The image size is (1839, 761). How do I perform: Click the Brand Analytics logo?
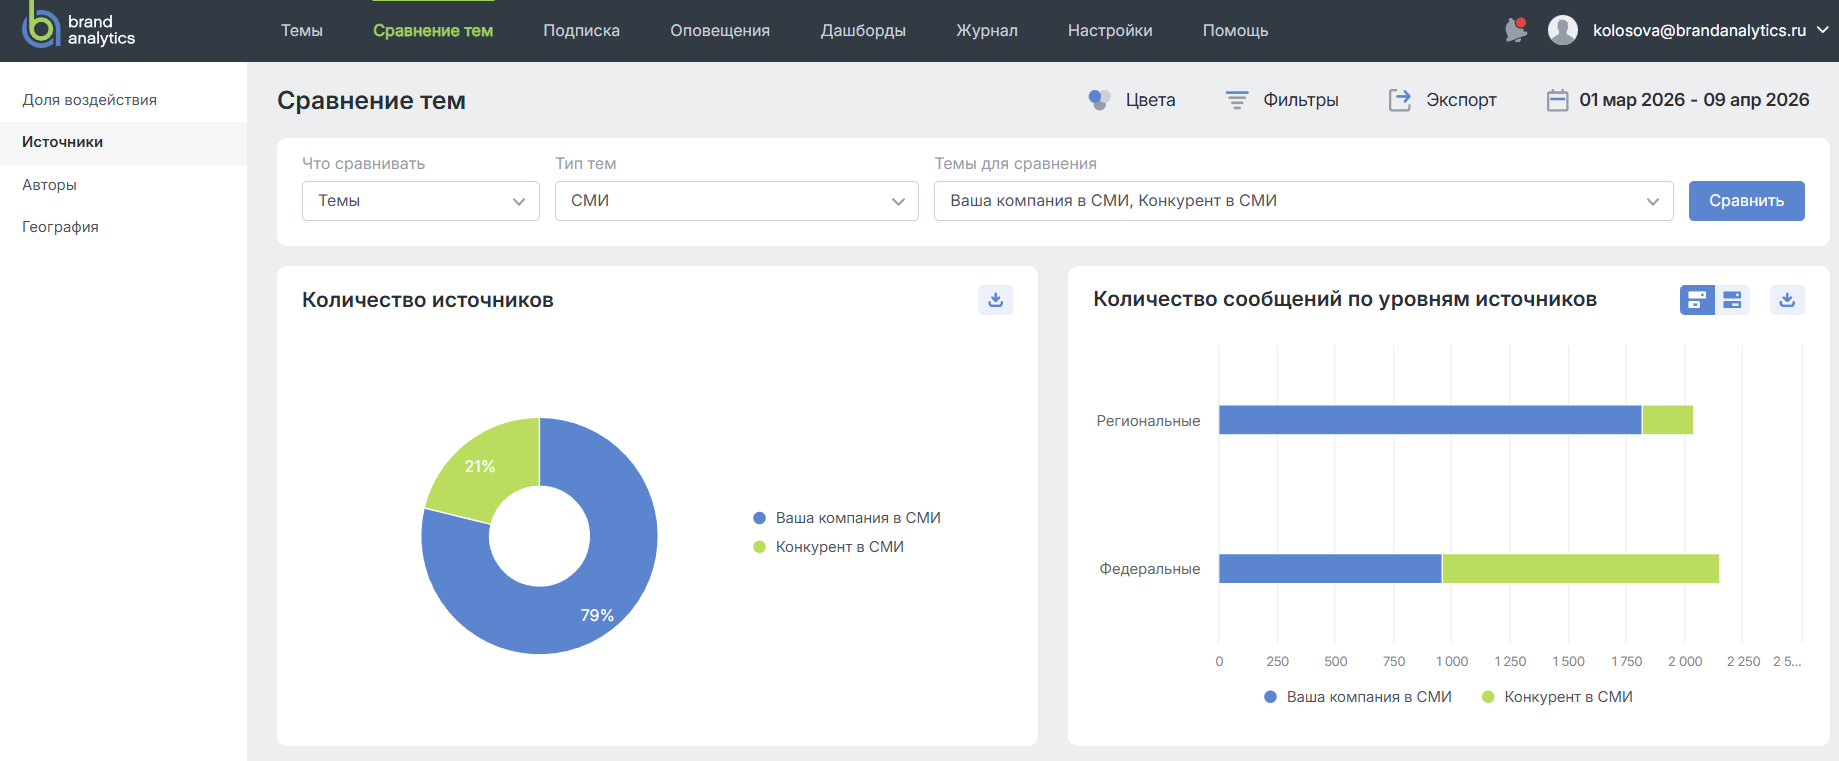(78, 27)
